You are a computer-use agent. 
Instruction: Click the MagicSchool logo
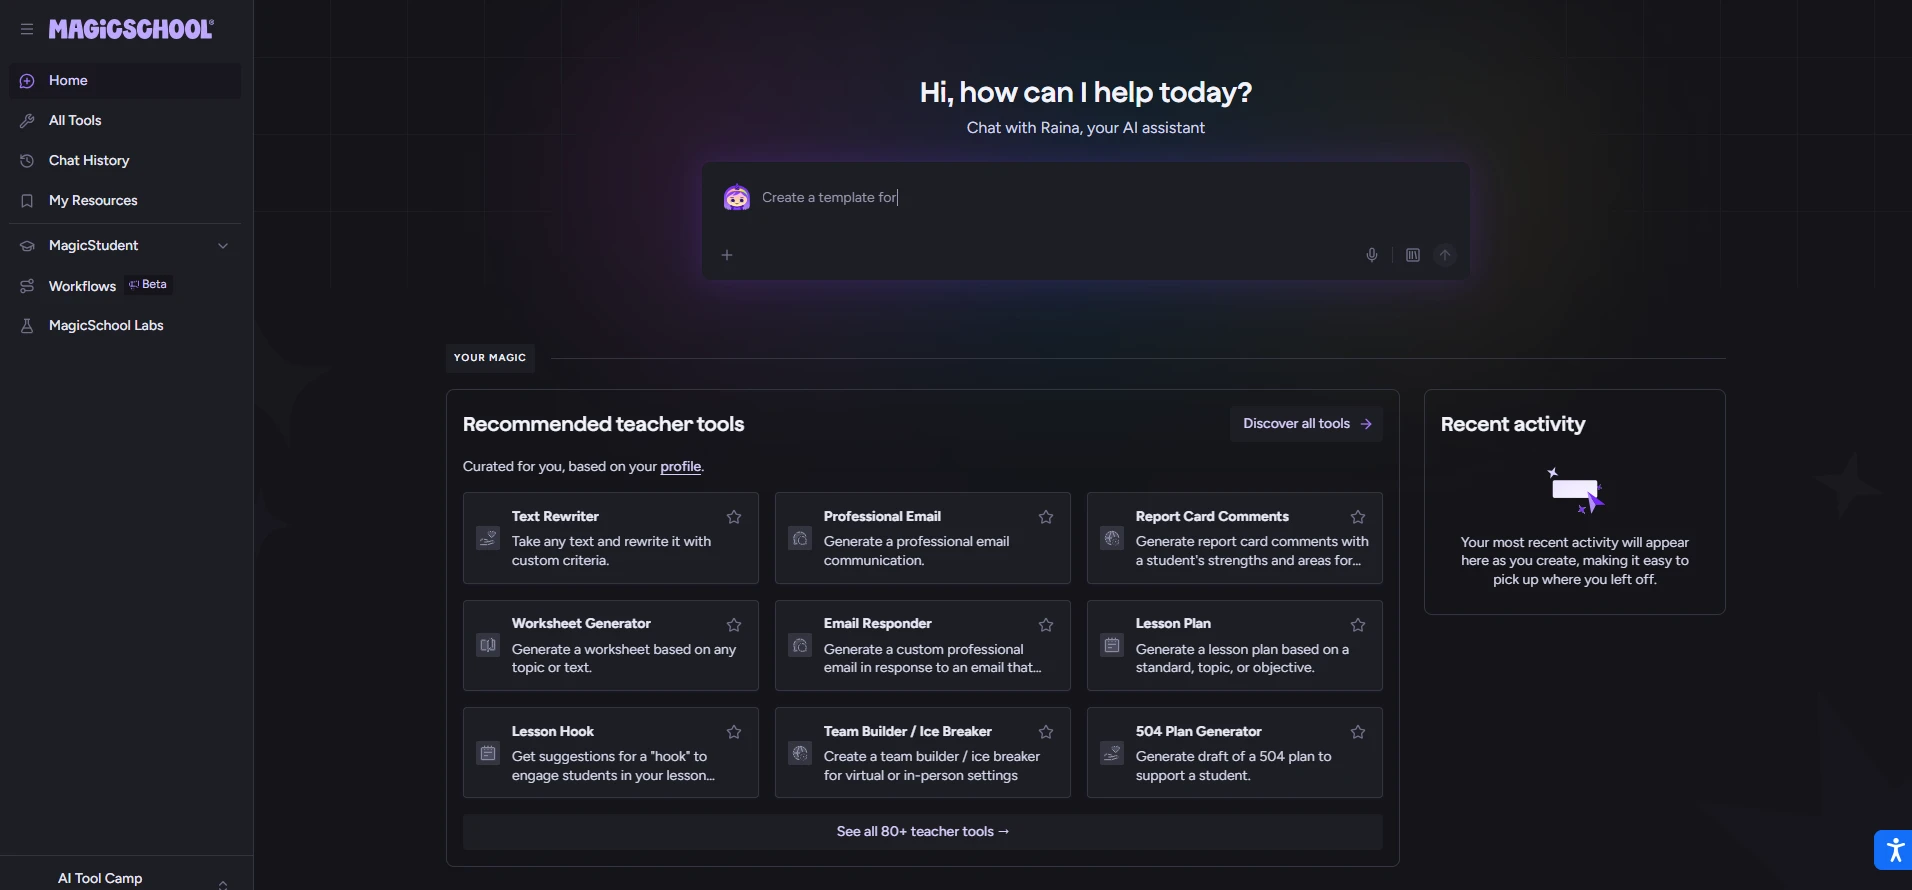131,29
